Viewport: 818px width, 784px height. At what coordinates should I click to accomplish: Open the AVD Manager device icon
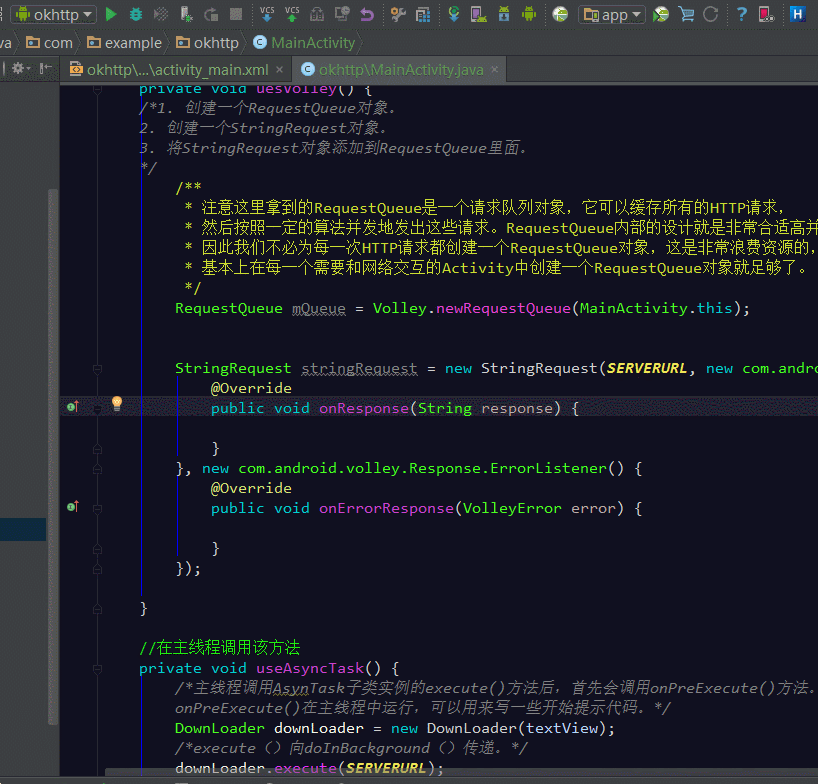click(478, 14)
